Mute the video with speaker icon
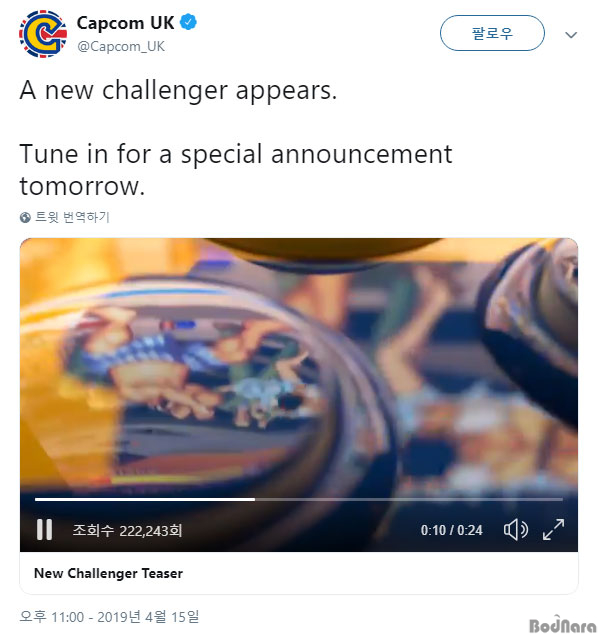The width and height of the screenshot is (600, 636). pos(516,530)
